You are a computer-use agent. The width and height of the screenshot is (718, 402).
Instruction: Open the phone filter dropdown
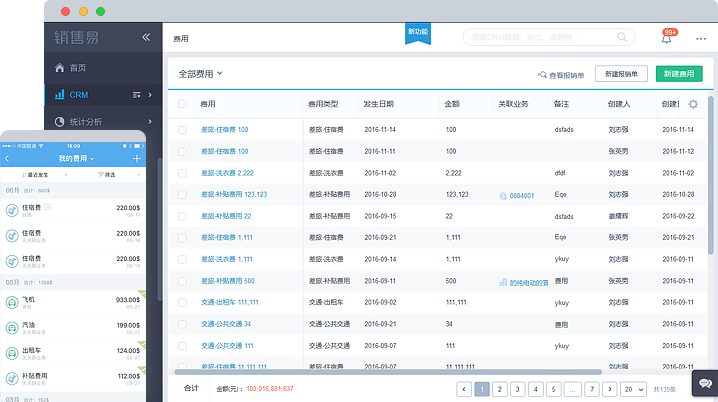coord(119,174)
